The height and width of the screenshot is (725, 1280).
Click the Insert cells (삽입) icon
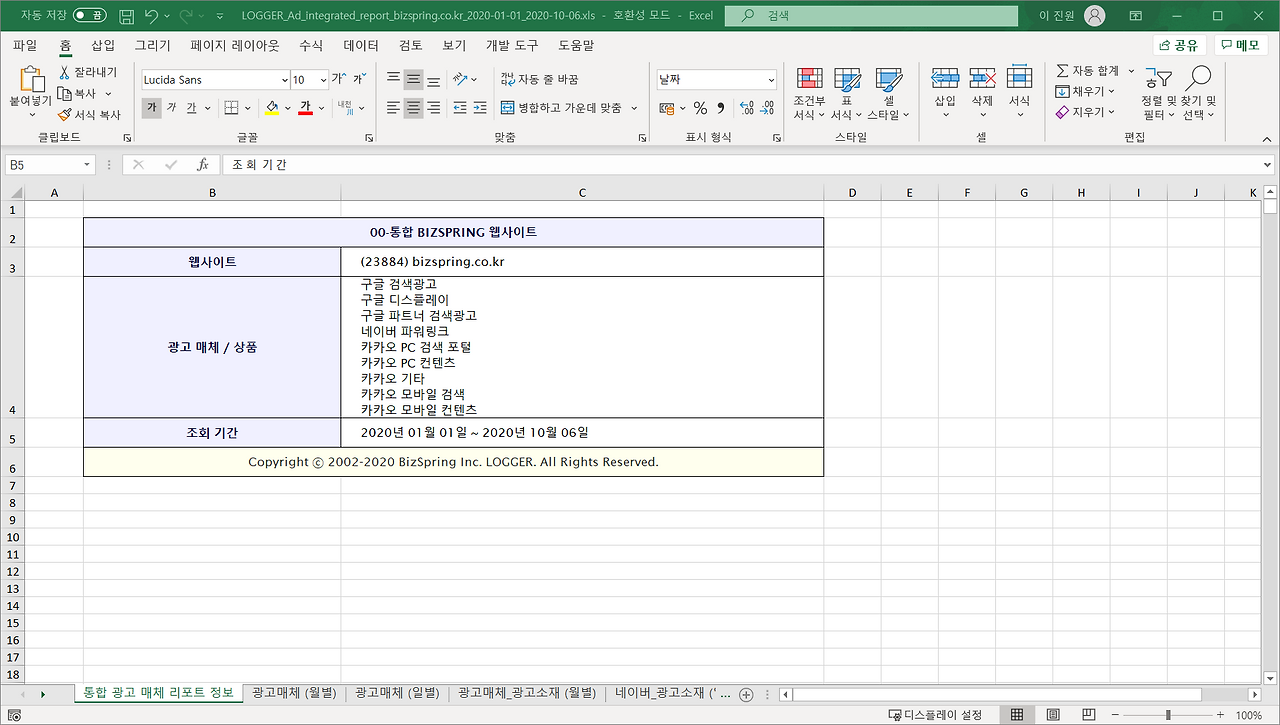point(945,80)
